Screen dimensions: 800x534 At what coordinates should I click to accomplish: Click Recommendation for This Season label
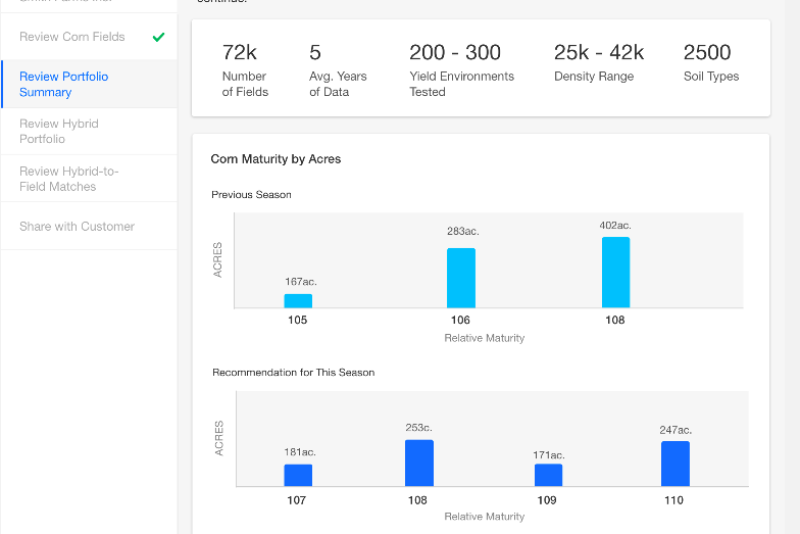click(x=293, y=372)
